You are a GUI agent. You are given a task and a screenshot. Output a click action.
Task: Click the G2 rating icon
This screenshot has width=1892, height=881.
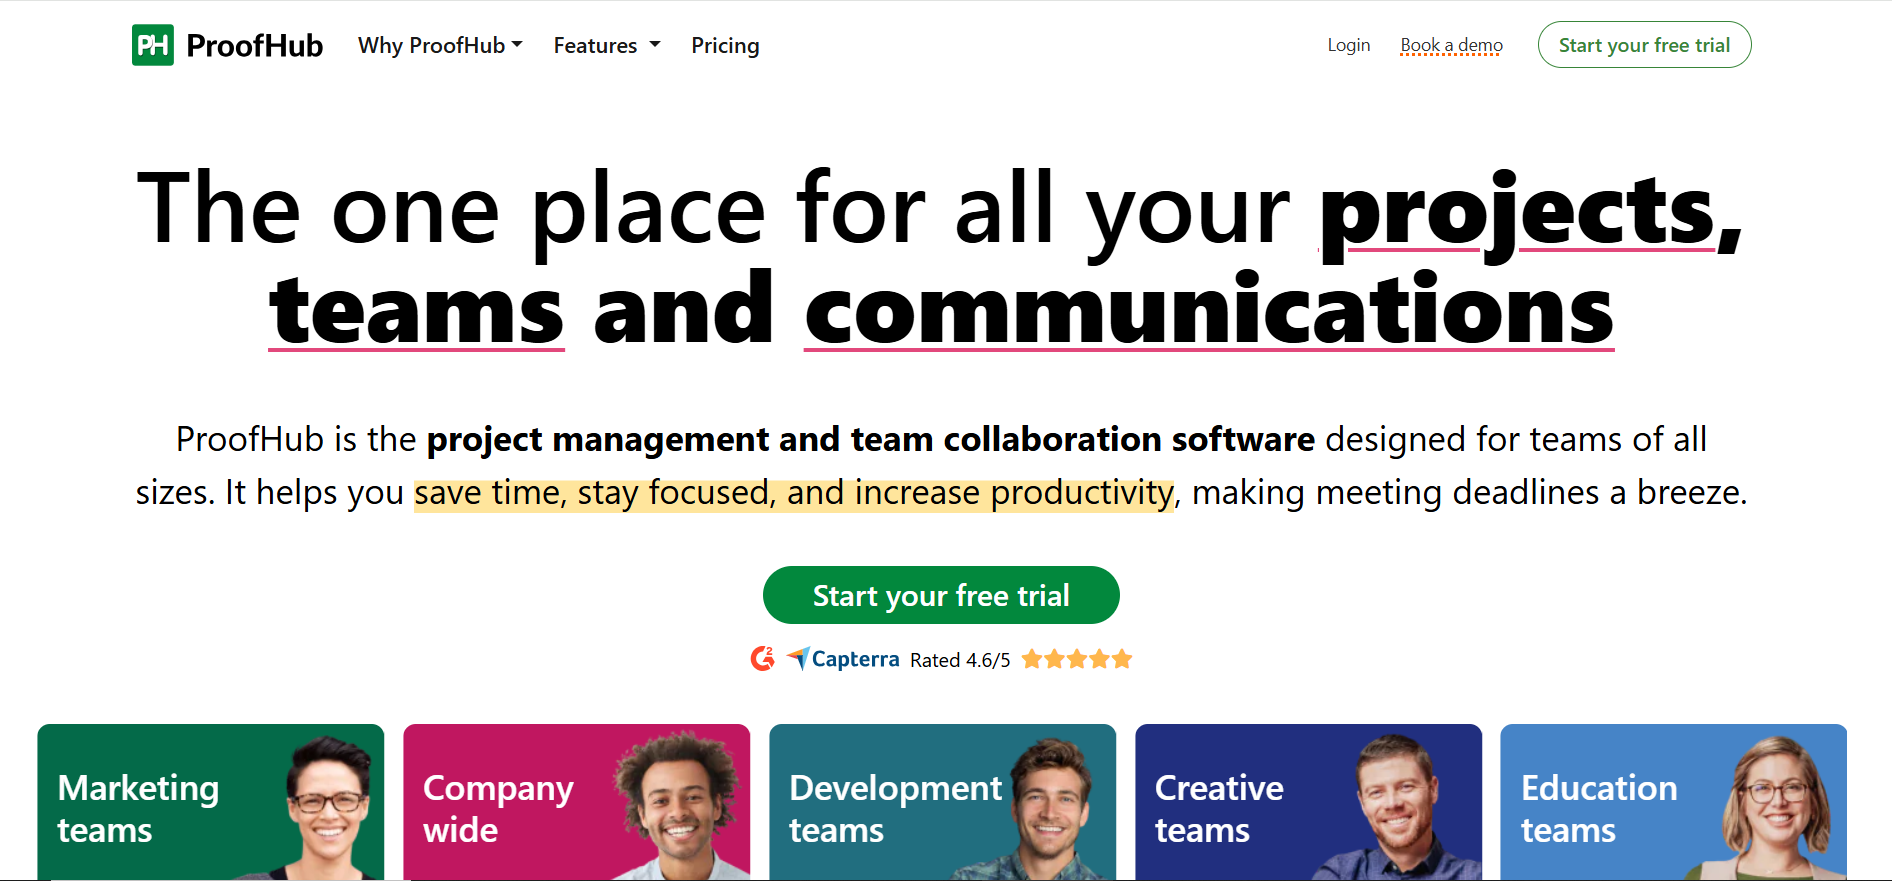pyautogui.click(x=763, y=658)
